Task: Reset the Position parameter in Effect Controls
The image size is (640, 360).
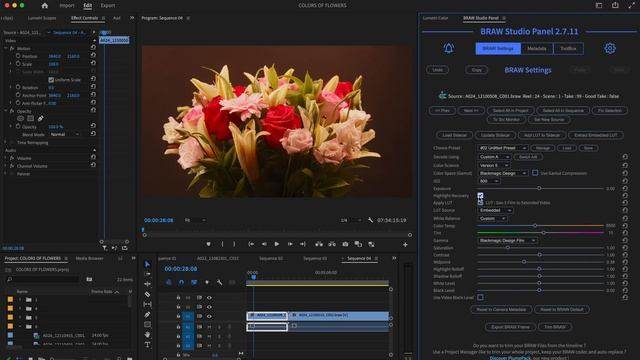Action: tap(93, 56)
